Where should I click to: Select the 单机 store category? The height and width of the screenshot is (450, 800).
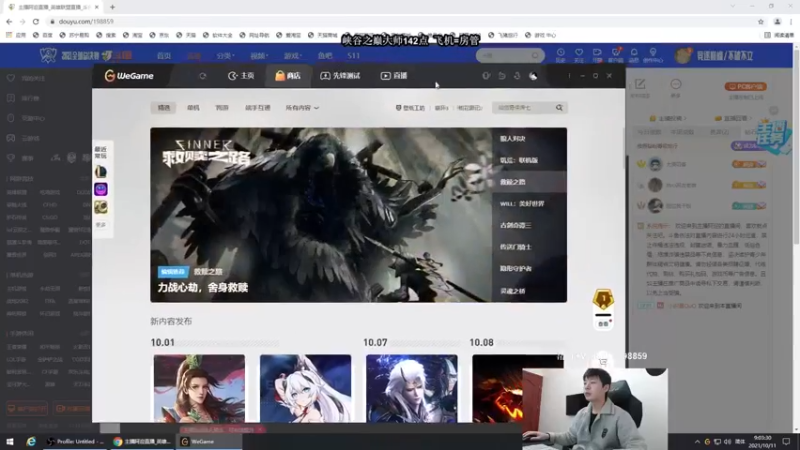[x=193, y=108]
